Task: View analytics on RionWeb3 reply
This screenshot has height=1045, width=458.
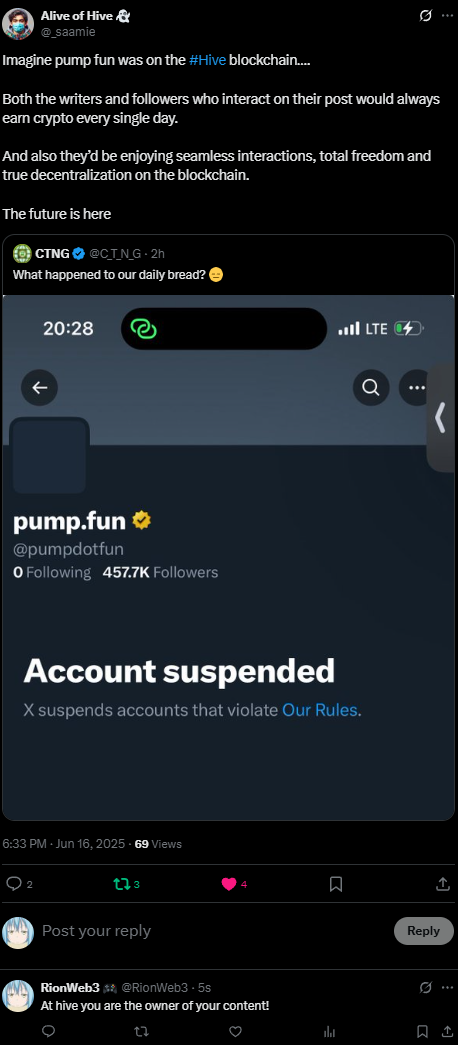Action: tap(329, 1031)
